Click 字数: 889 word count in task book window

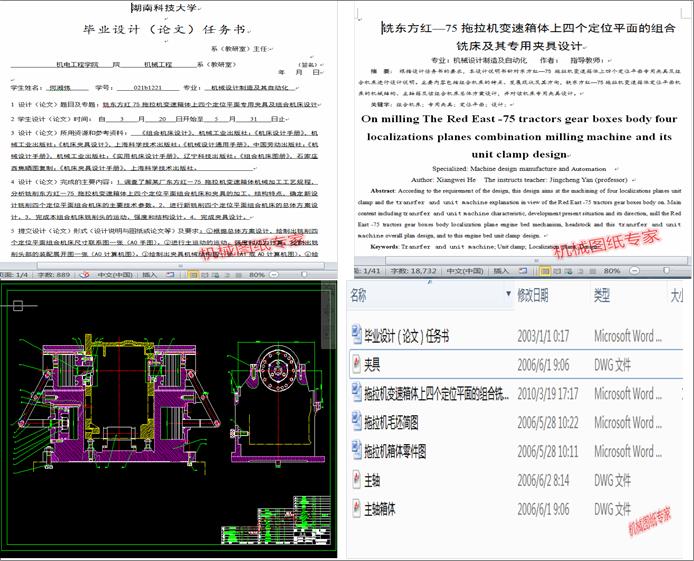click(x=54, y=275)
